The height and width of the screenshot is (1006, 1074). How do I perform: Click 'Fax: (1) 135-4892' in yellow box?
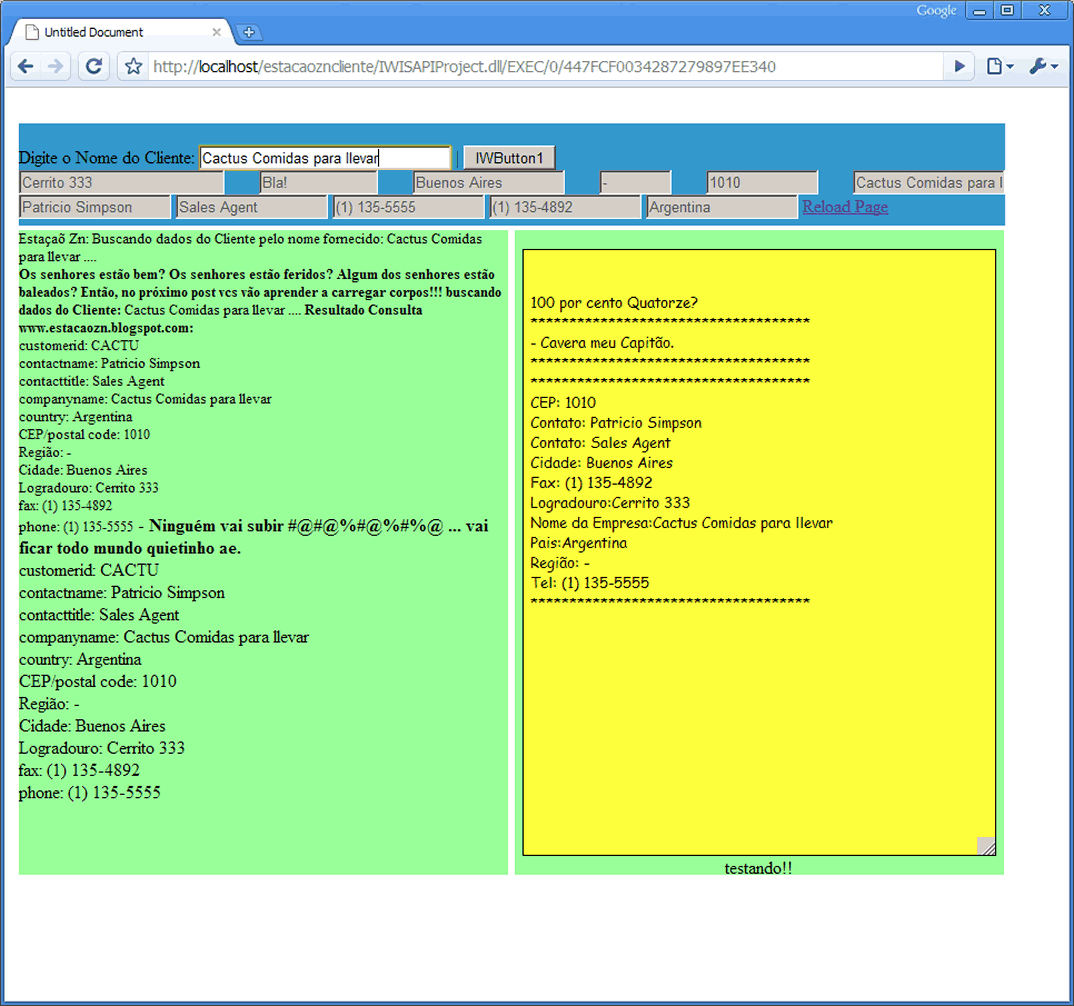(591, 483)
